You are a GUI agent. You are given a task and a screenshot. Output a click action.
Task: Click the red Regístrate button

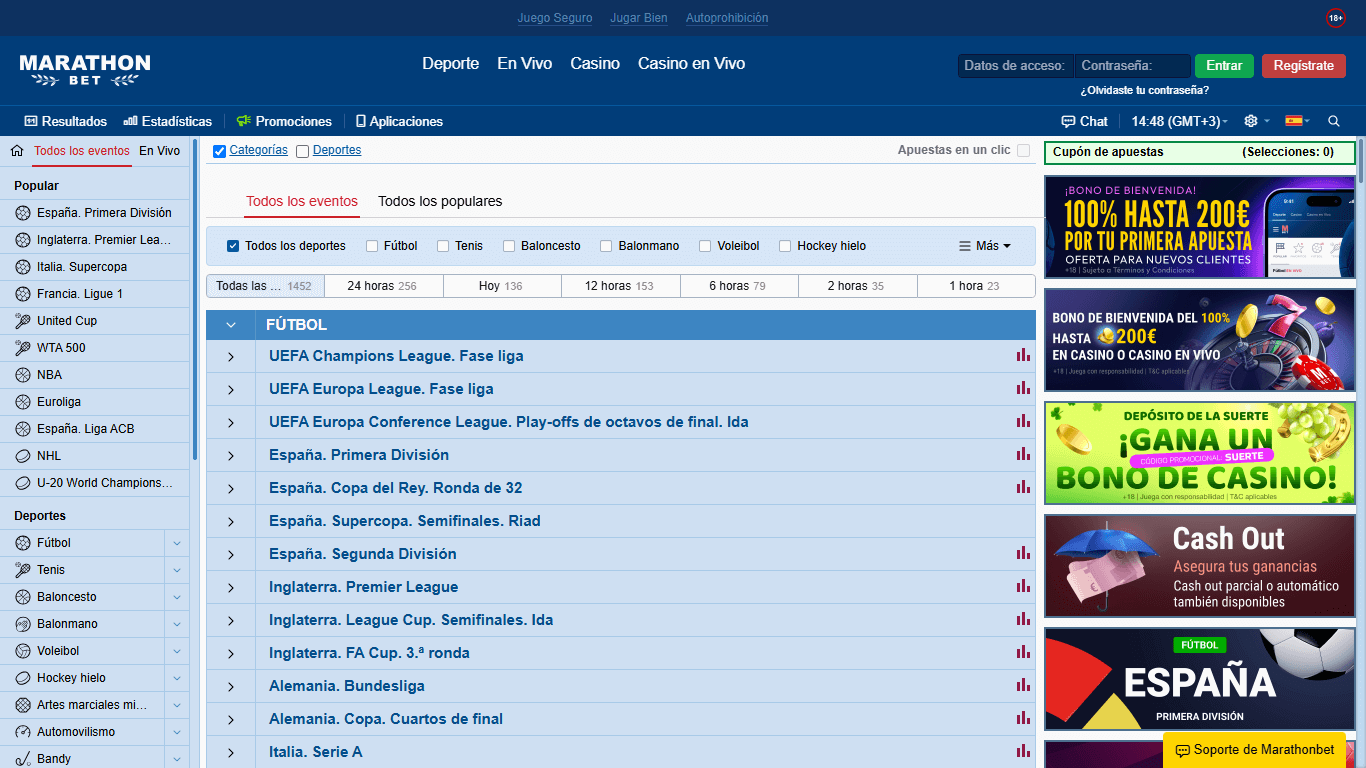[x=1304, y=66]
